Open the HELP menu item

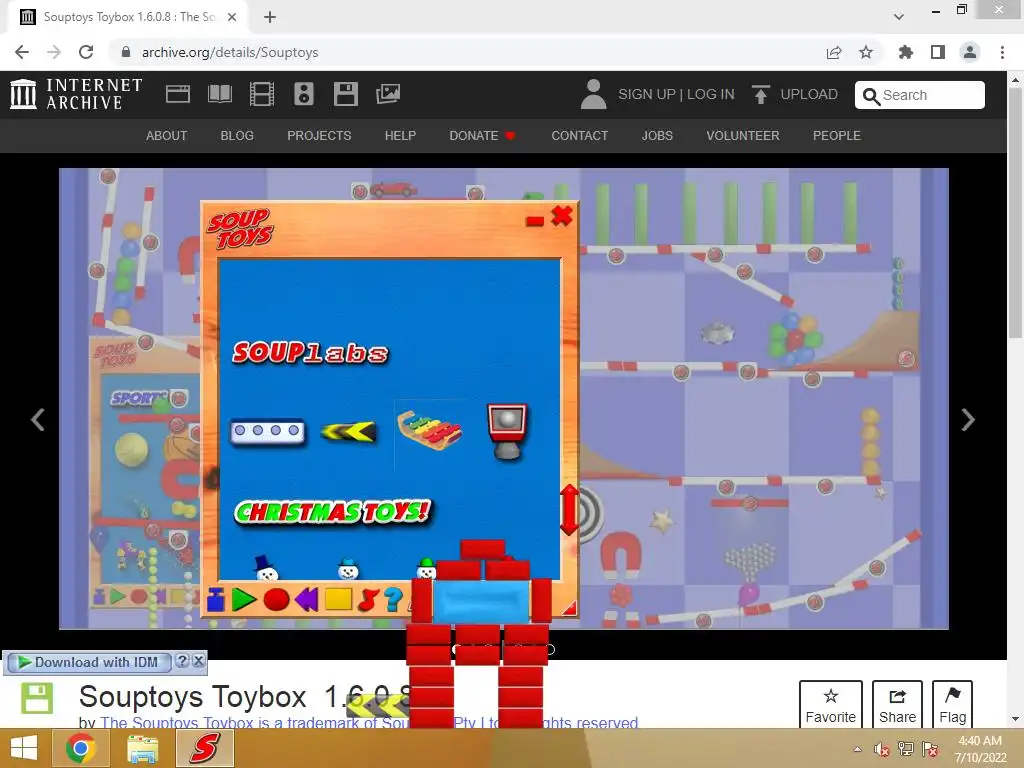tap(400, 135)
